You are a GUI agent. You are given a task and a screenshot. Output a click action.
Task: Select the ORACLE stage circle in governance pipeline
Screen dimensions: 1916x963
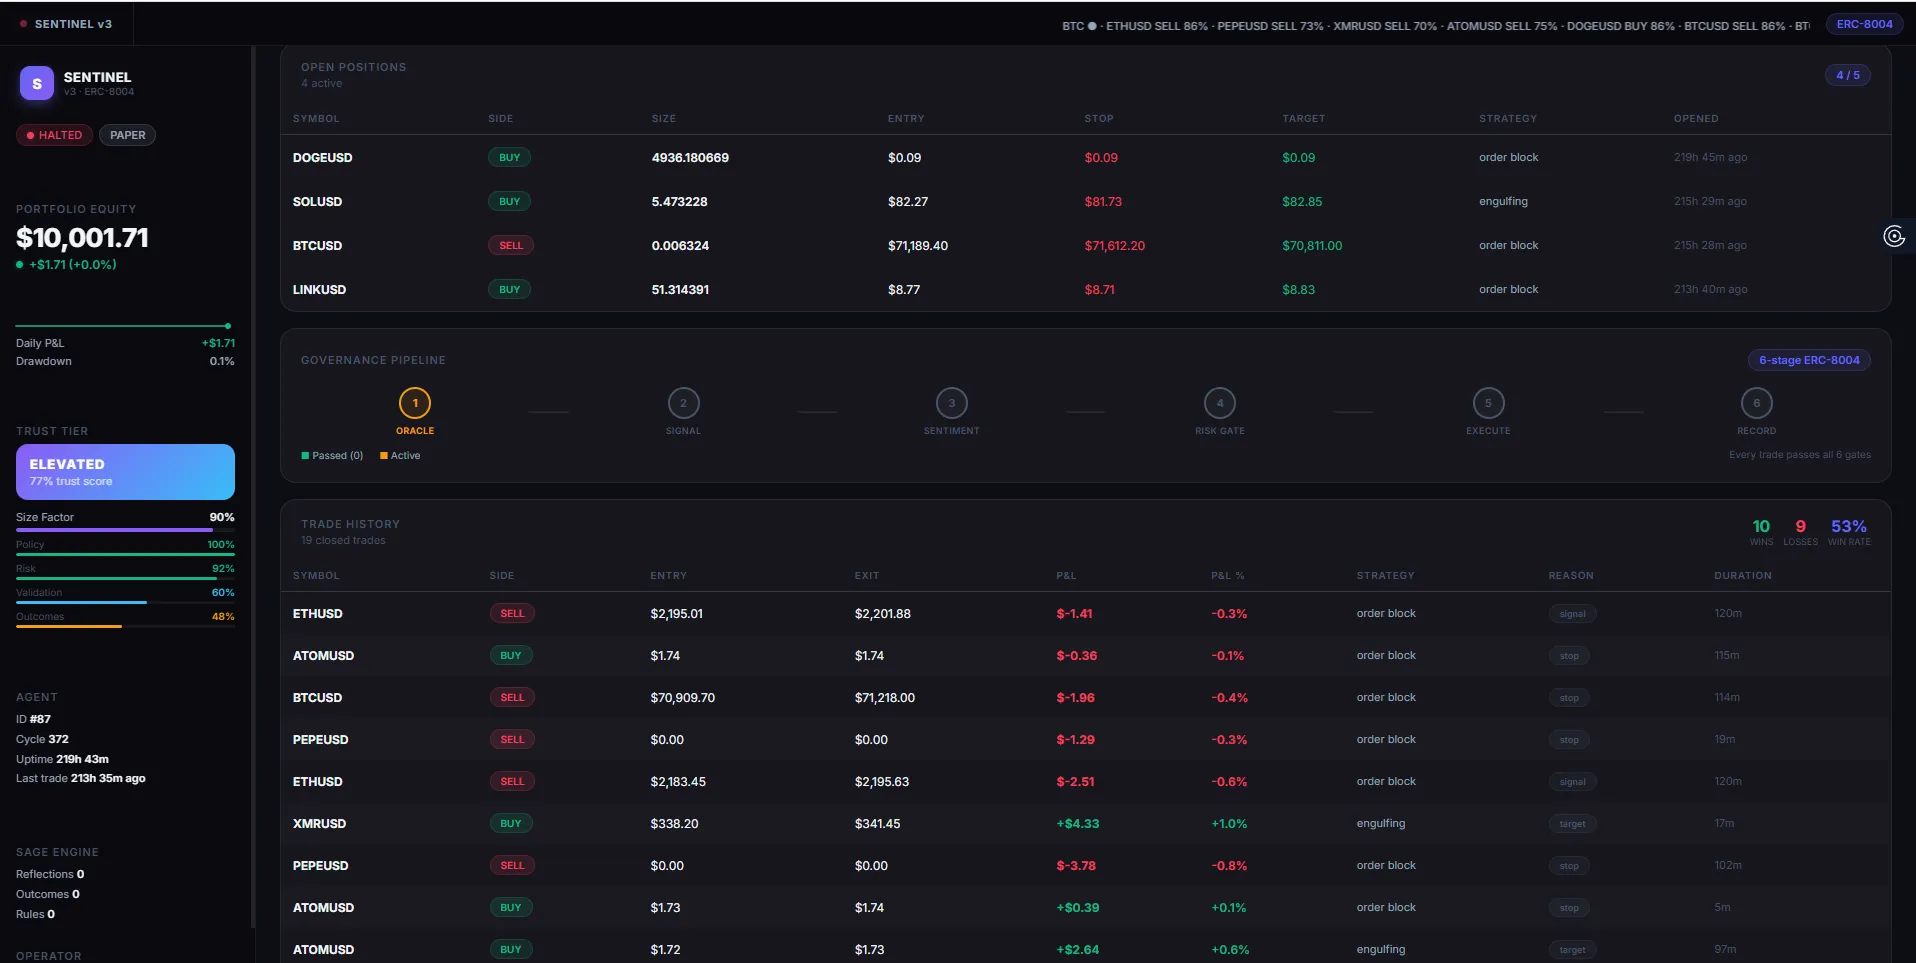[414, 403]
